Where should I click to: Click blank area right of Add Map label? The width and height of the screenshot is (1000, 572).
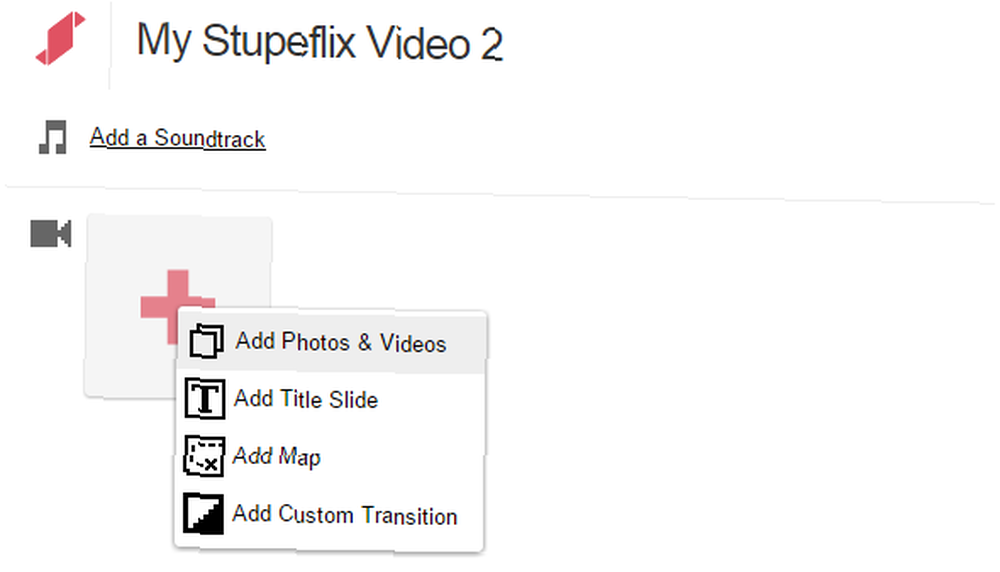tap(402, 457)
